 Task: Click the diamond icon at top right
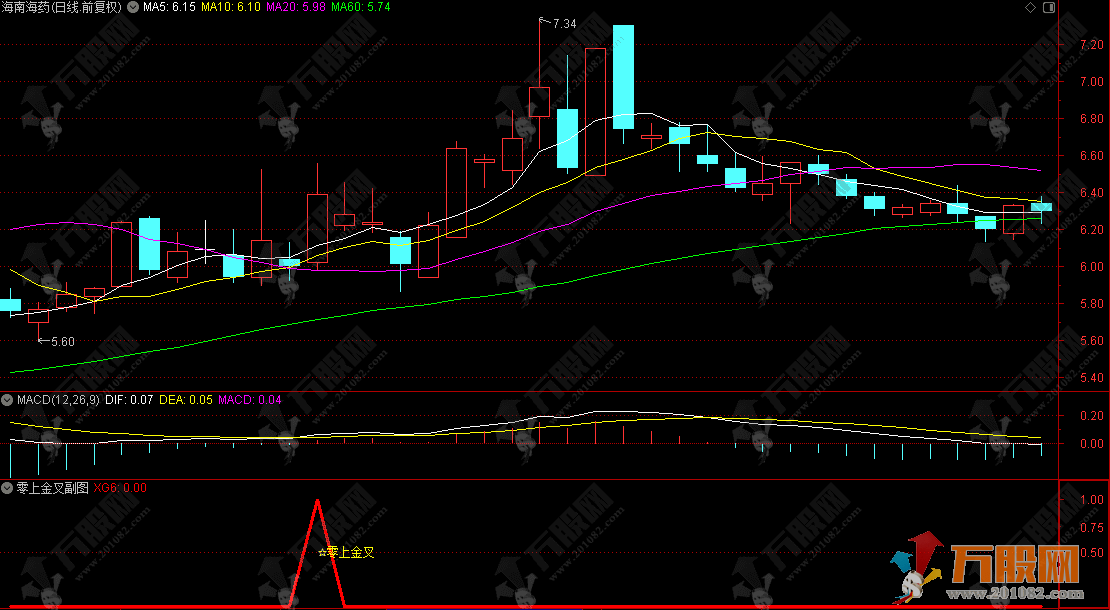[1031, 7]
